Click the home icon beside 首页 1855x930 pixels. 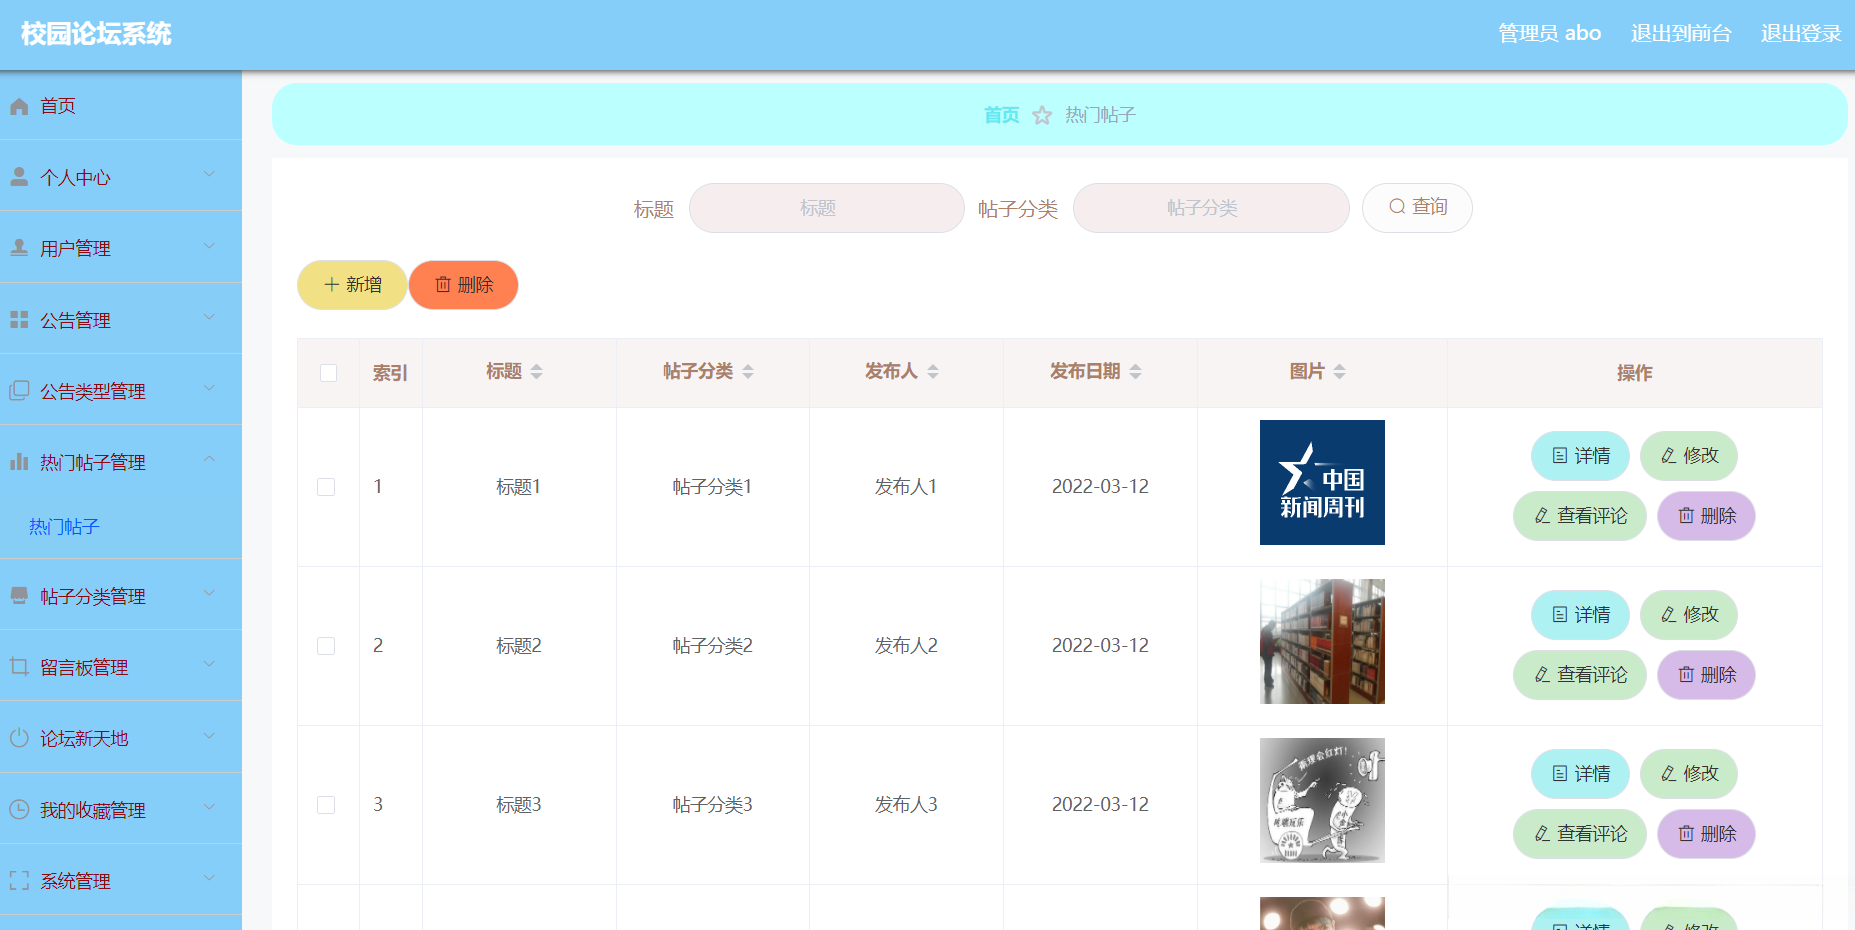pyautogui.click(x=19, y=106)
